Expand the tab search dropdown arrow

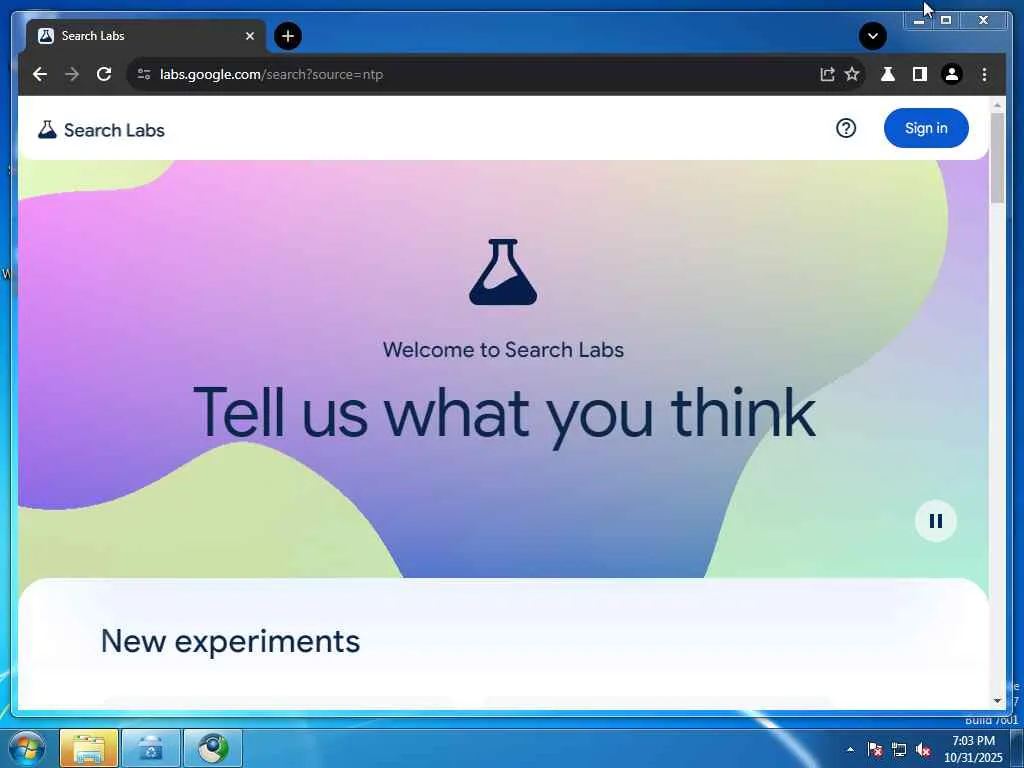coord(872,36)
